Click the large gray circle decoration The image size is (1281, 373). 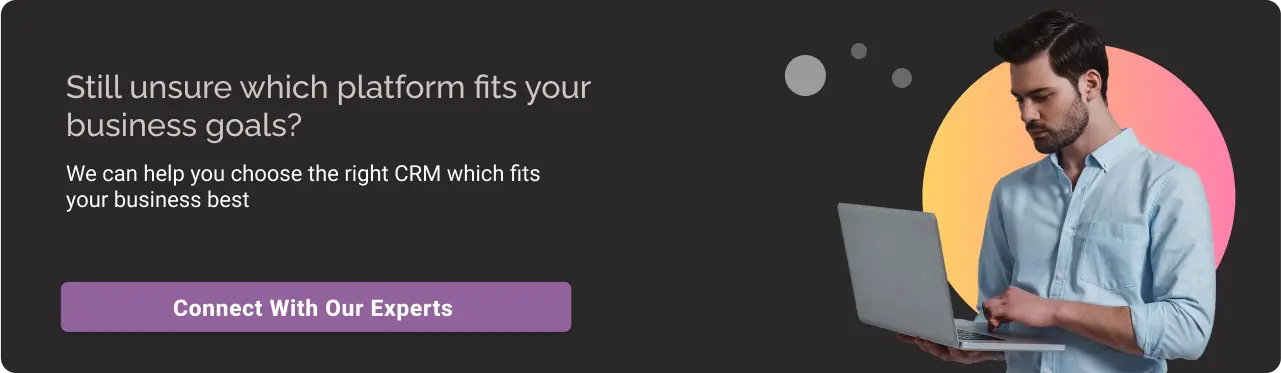click(805, 75)
